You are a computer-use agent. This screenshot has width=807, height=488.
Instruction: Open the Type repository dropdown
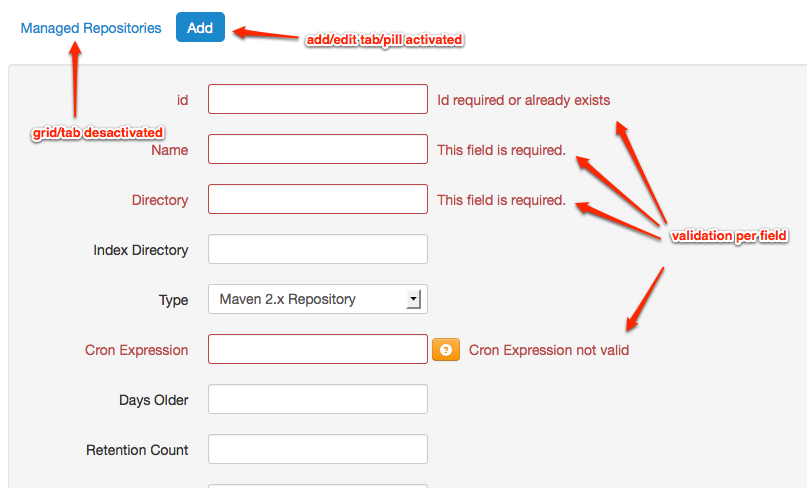click(317, 299)
